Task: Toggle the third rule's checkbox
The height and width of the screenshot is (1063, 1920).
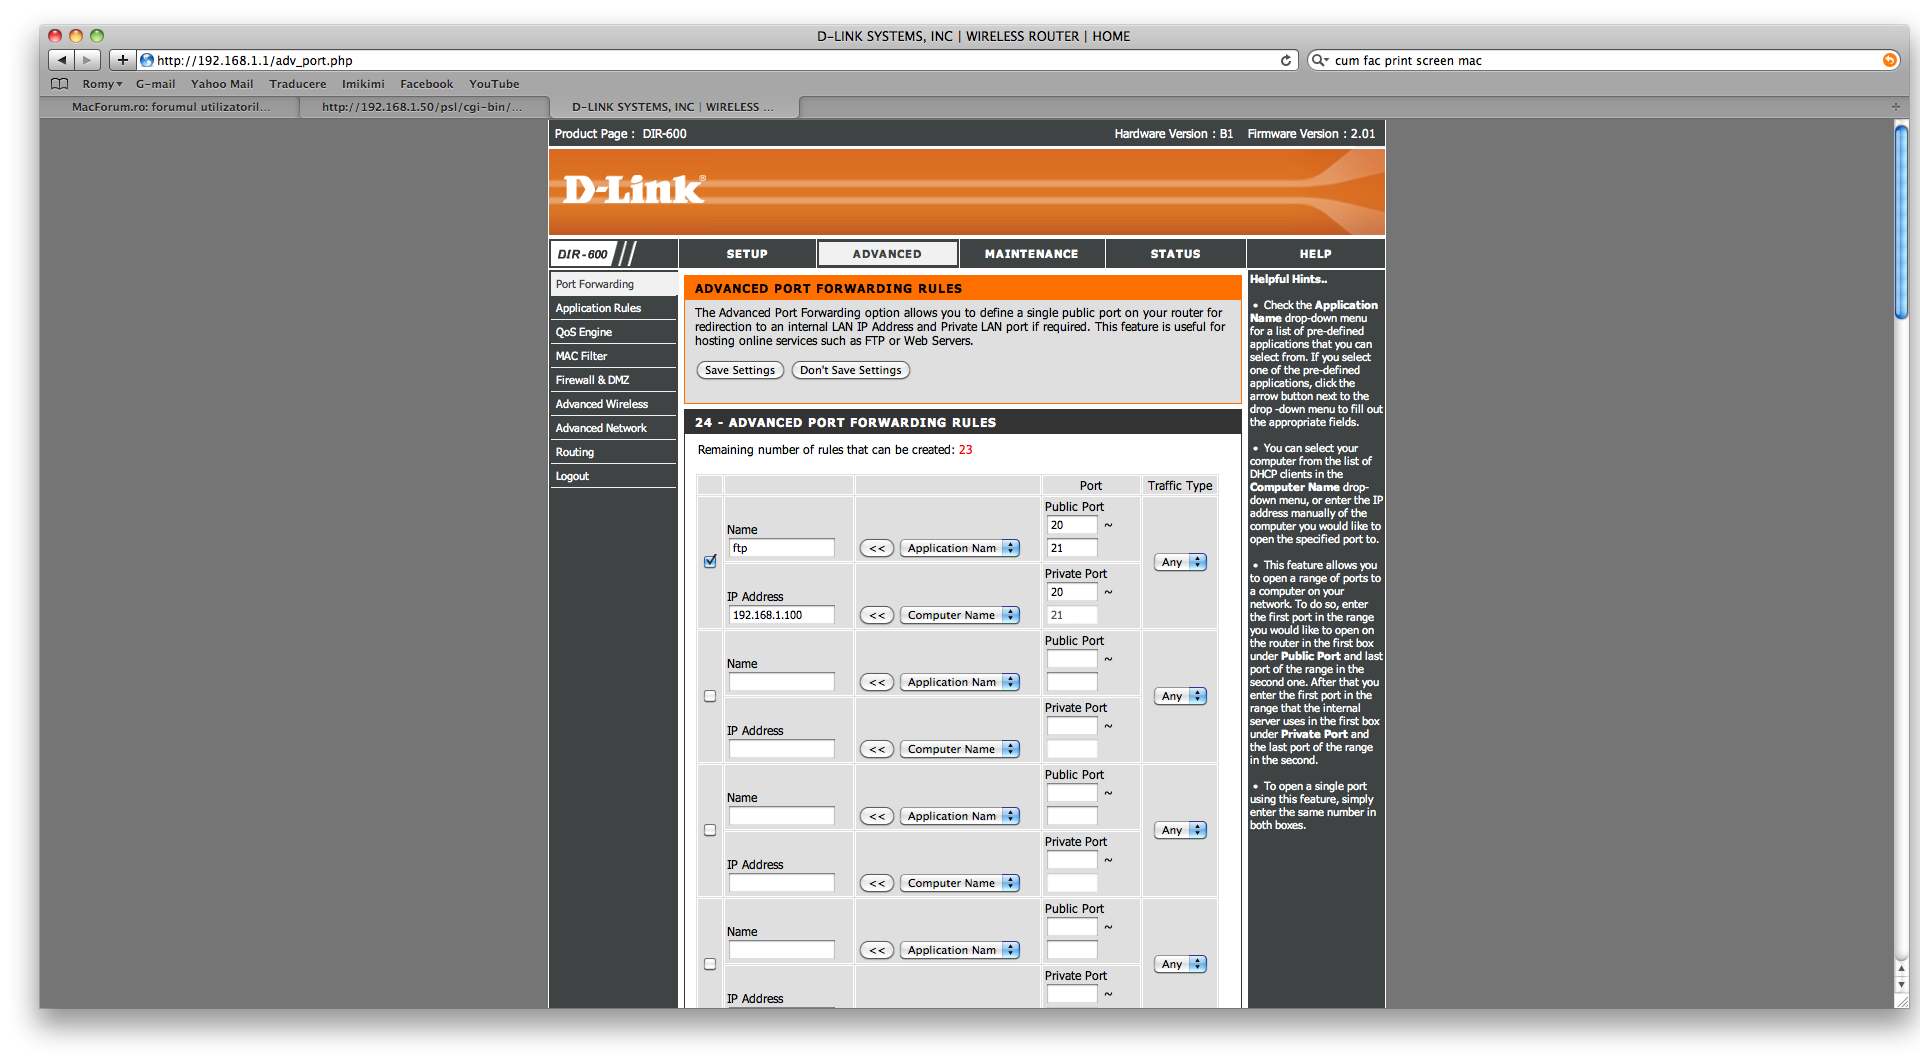Action: click(x=710, y=830)
